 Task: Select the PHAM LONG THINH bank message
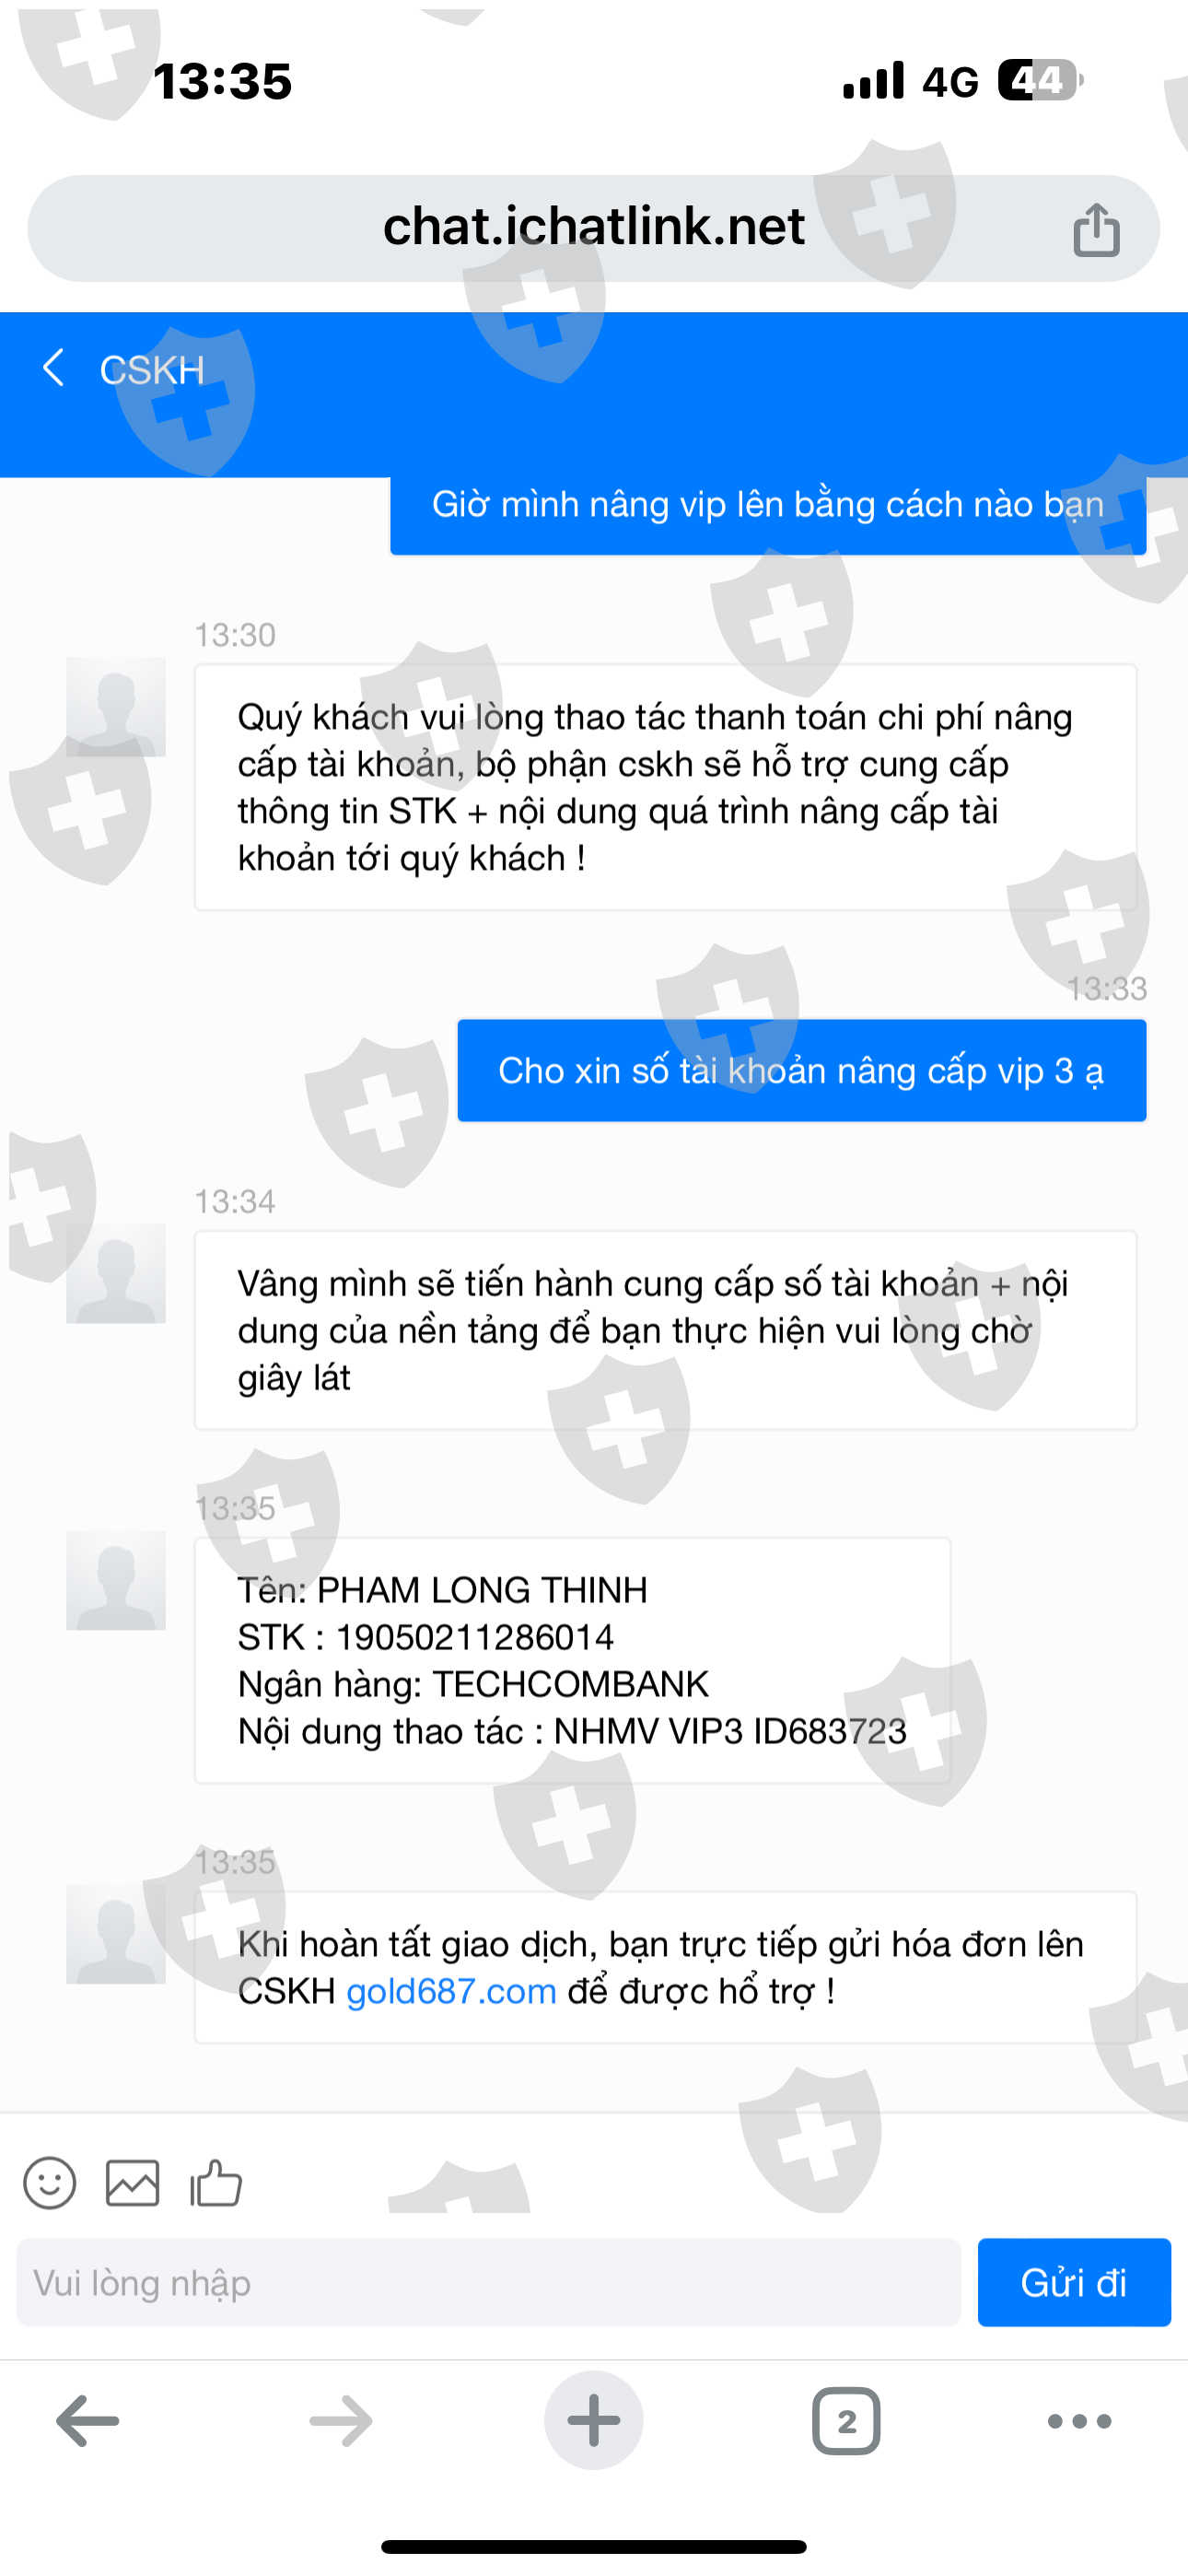pyautogui.click(x=572, y=1661)
